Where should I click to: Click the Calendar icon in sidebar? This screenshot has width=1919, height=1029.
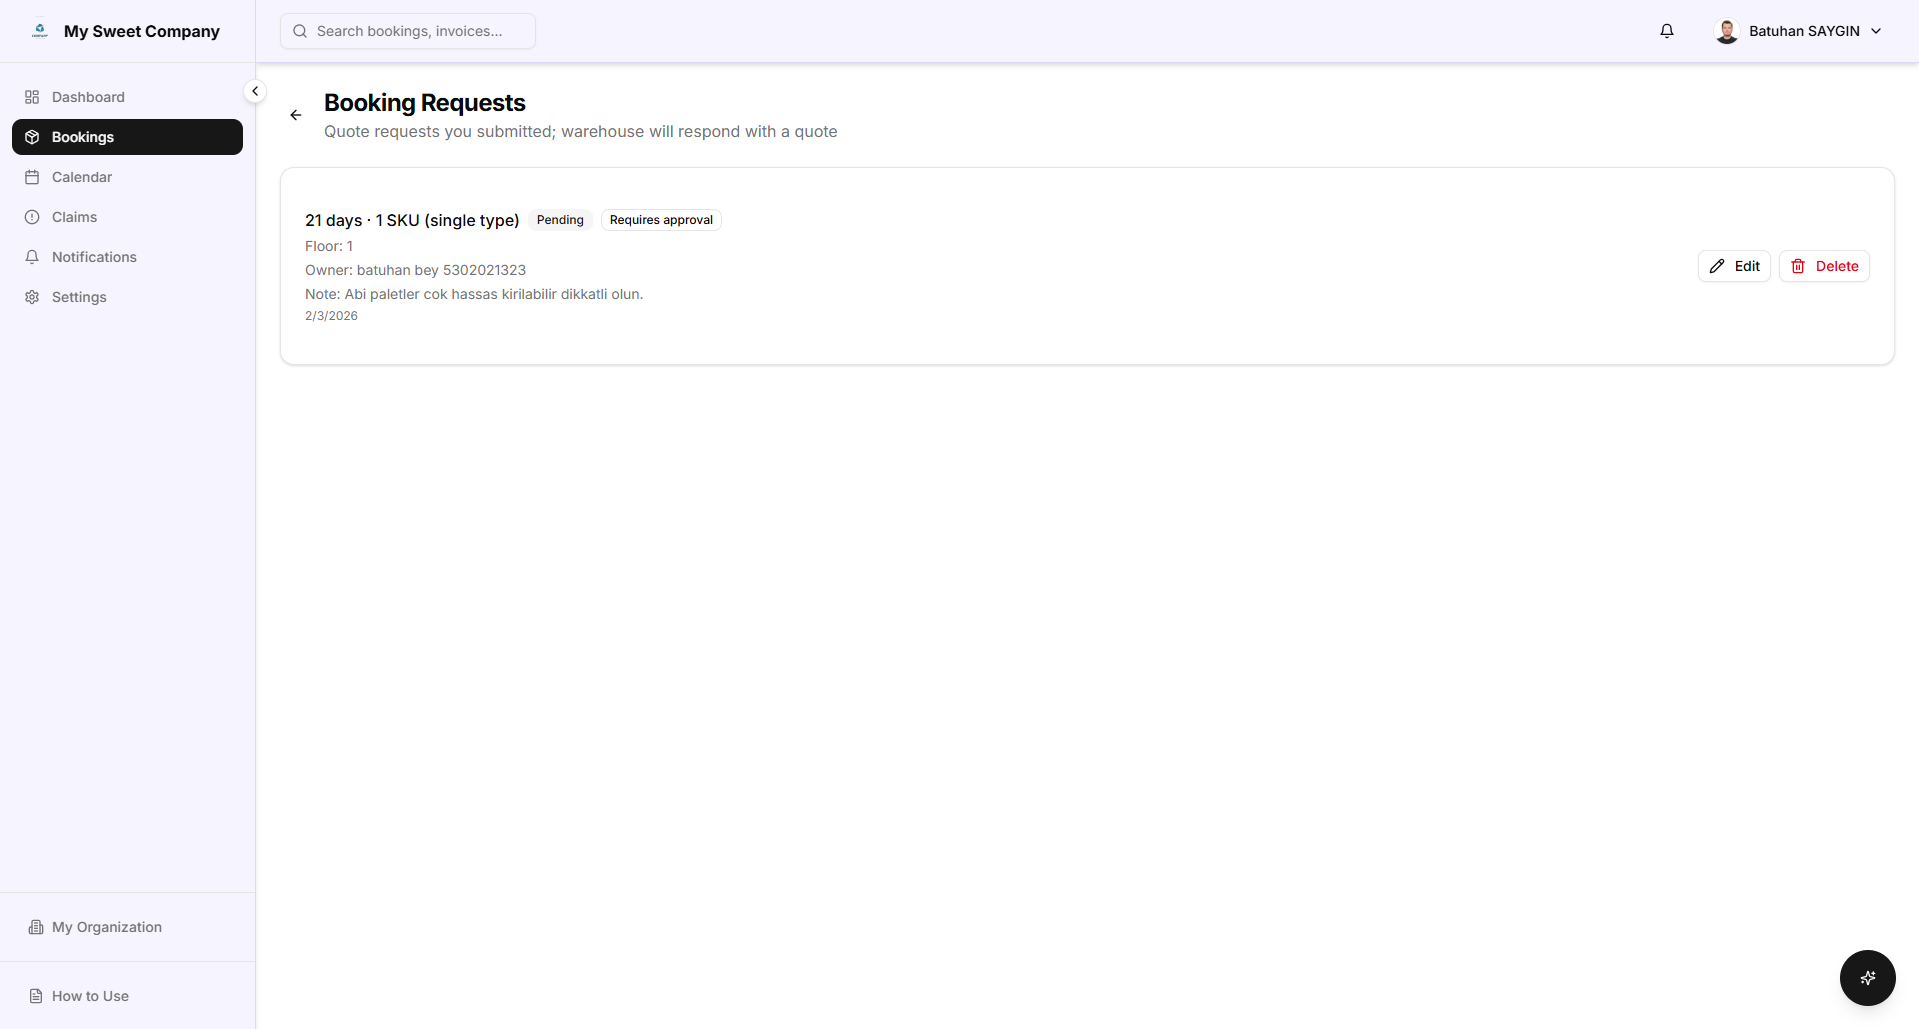point(32,177)
